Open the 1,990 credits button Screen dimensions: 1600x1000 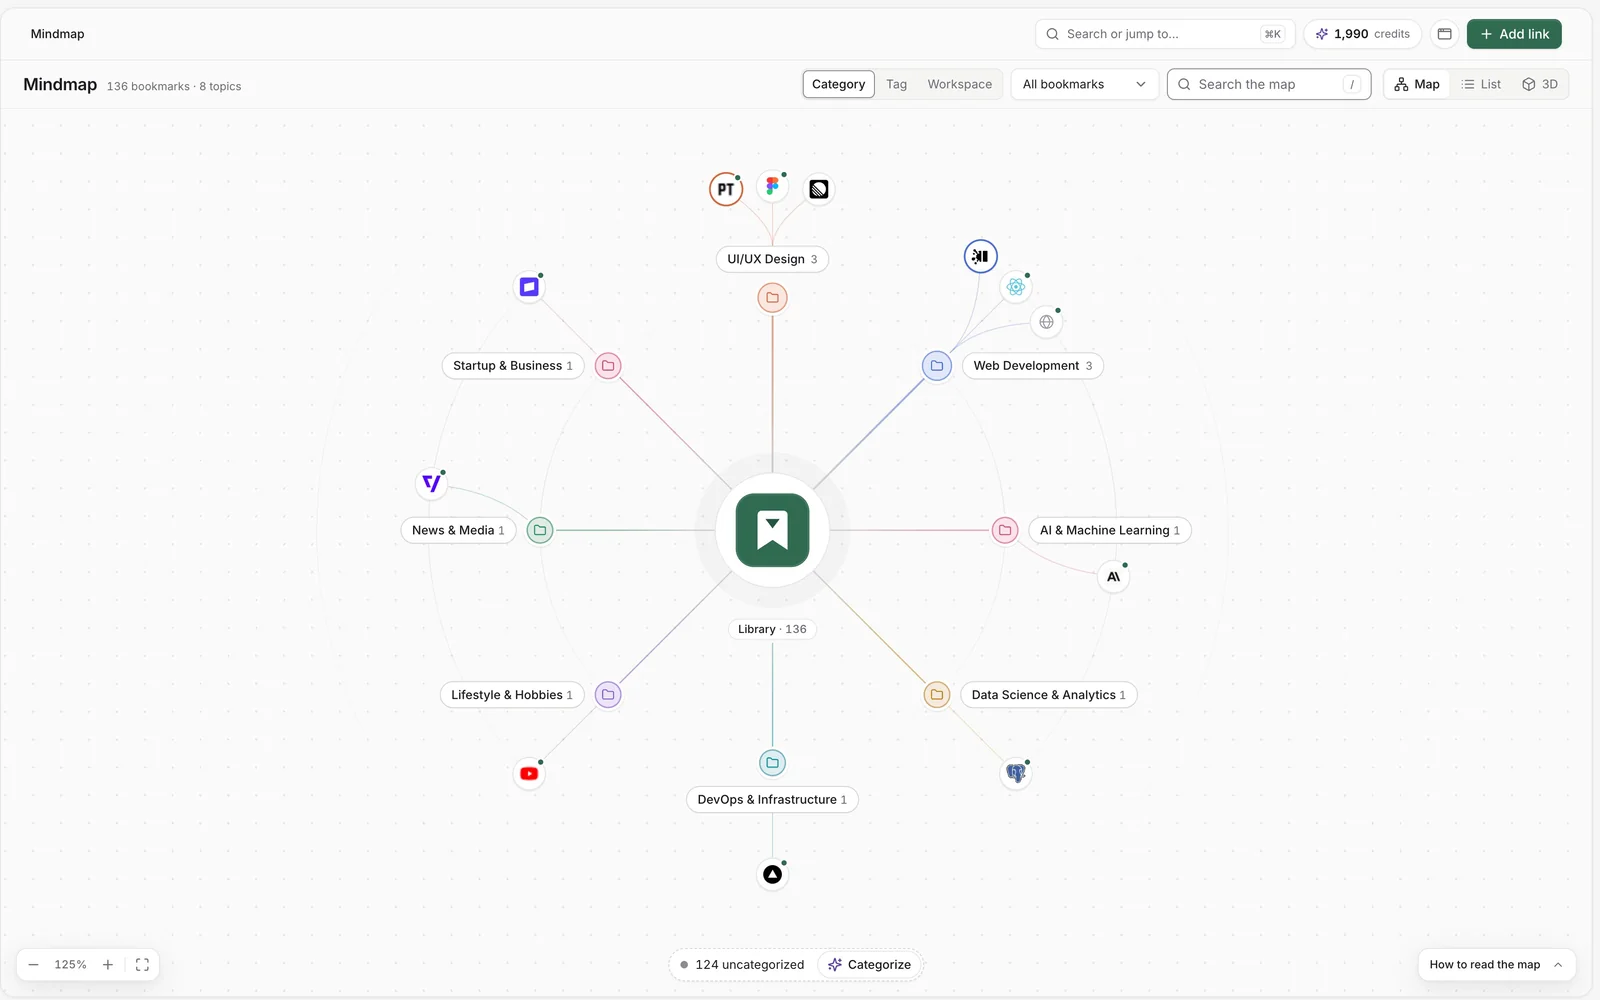(x=1362, y=34)
